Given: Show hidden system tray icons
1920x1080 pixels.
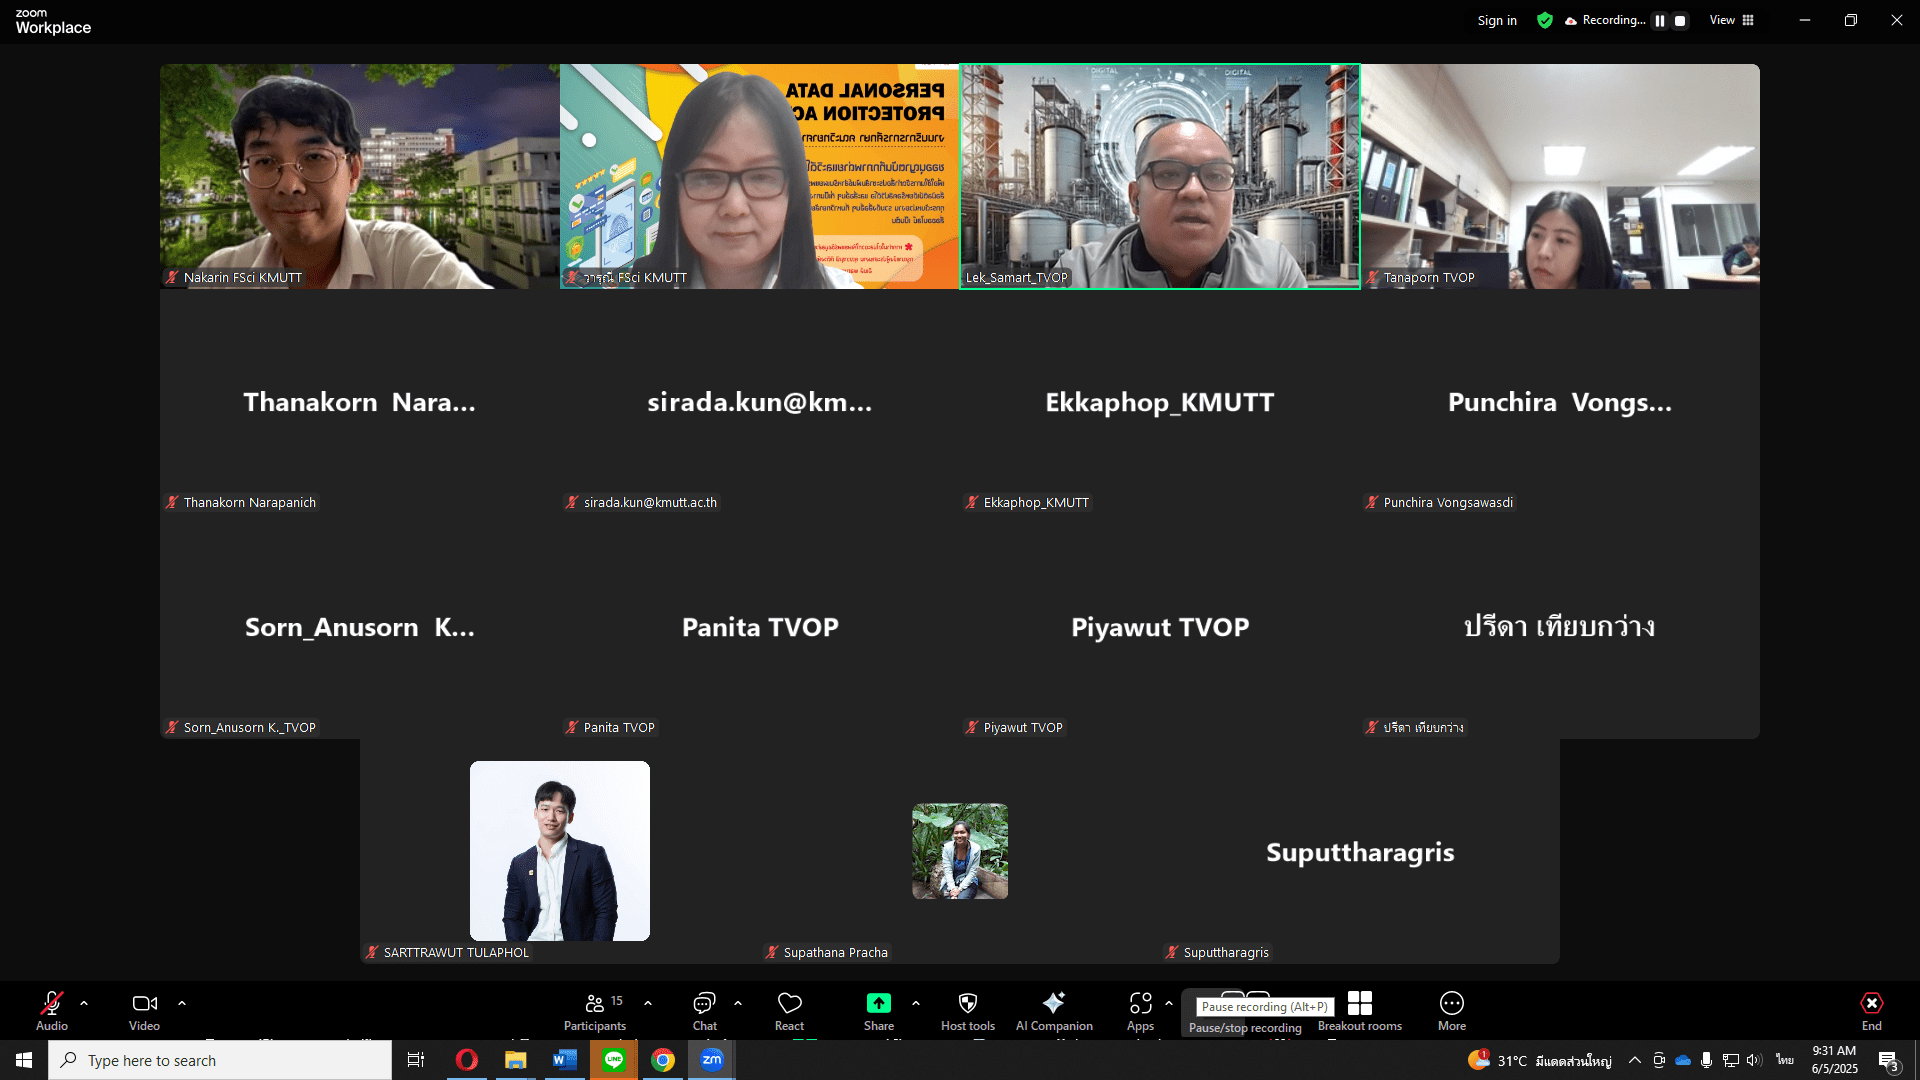Looking at the screenshot, I should pyautogui.click(x=1634, y=1060).
